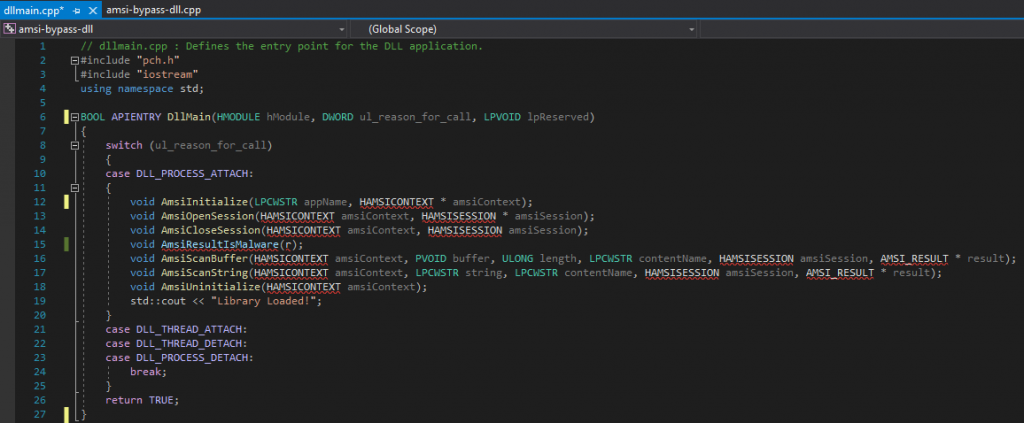Screen dimensions: 1024x423
Task: Click the yellow change marker on line 27
Action: pyautogui.click(x=67, y=414)
